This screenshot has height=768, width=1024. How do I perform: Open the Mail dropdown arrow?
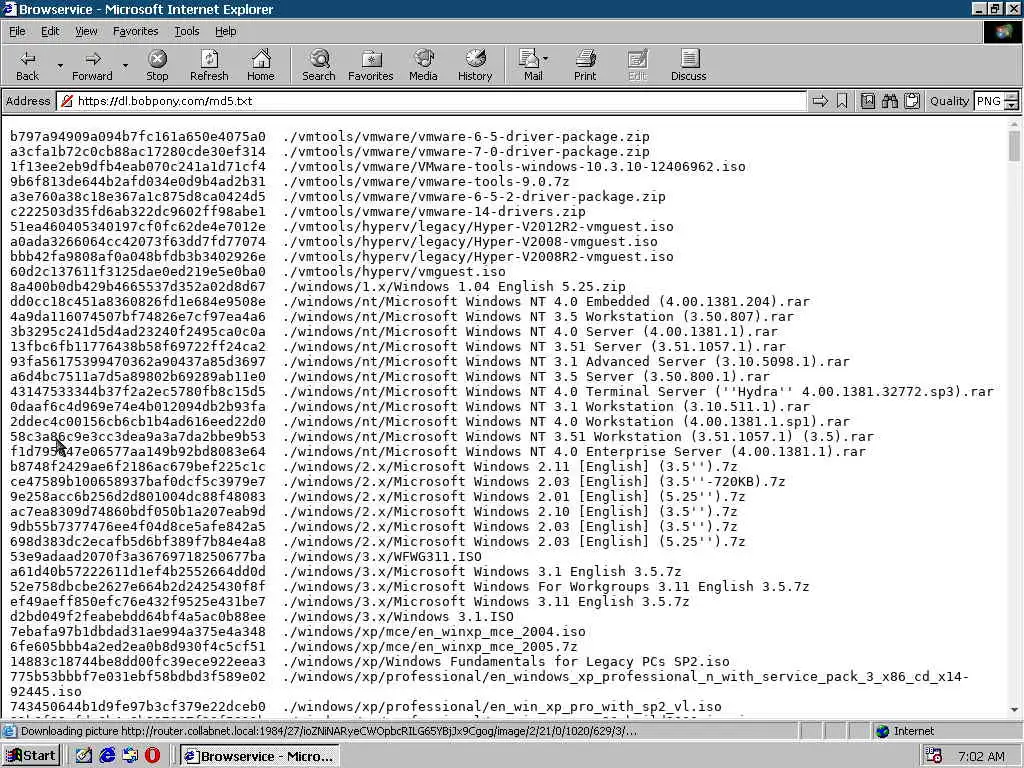point(546,59)
